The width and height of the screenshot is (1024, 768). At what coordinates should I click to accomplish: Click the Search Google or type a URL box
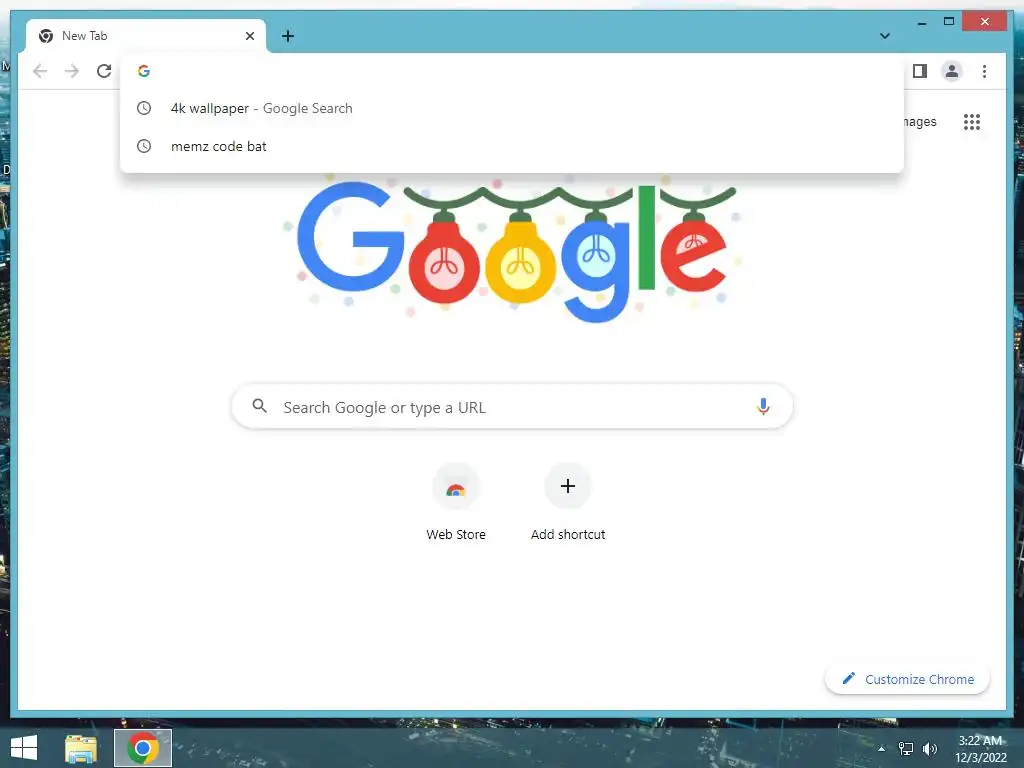pos(512,406)
